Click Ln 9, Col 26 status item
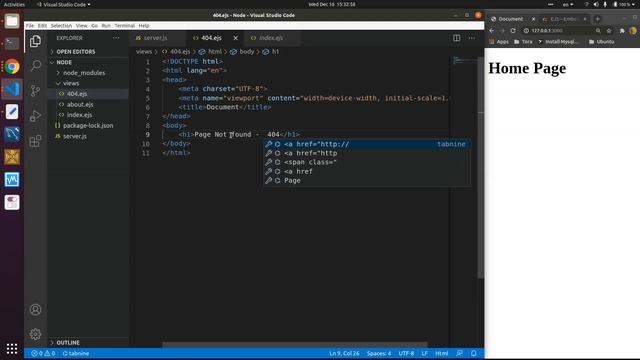 pyautogui.click(x=344, y=353)
